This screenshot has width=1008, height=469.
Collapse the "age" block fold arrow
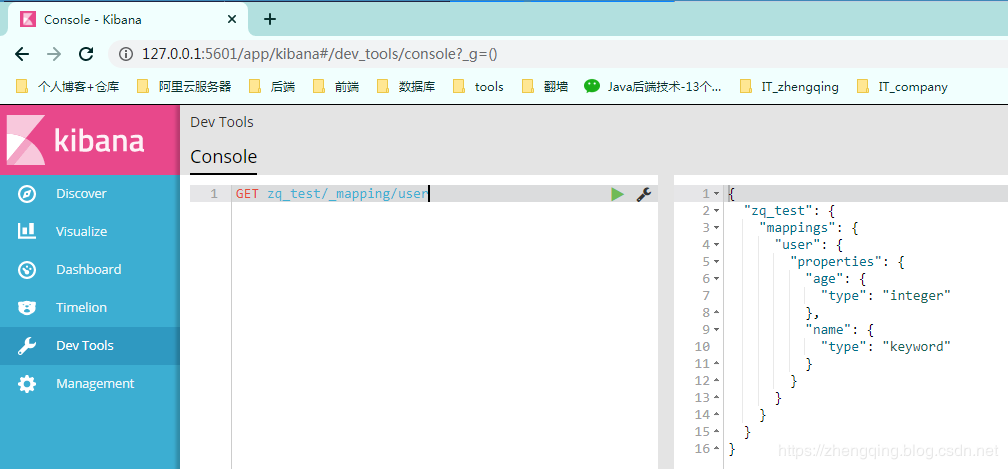pos(717,279)
